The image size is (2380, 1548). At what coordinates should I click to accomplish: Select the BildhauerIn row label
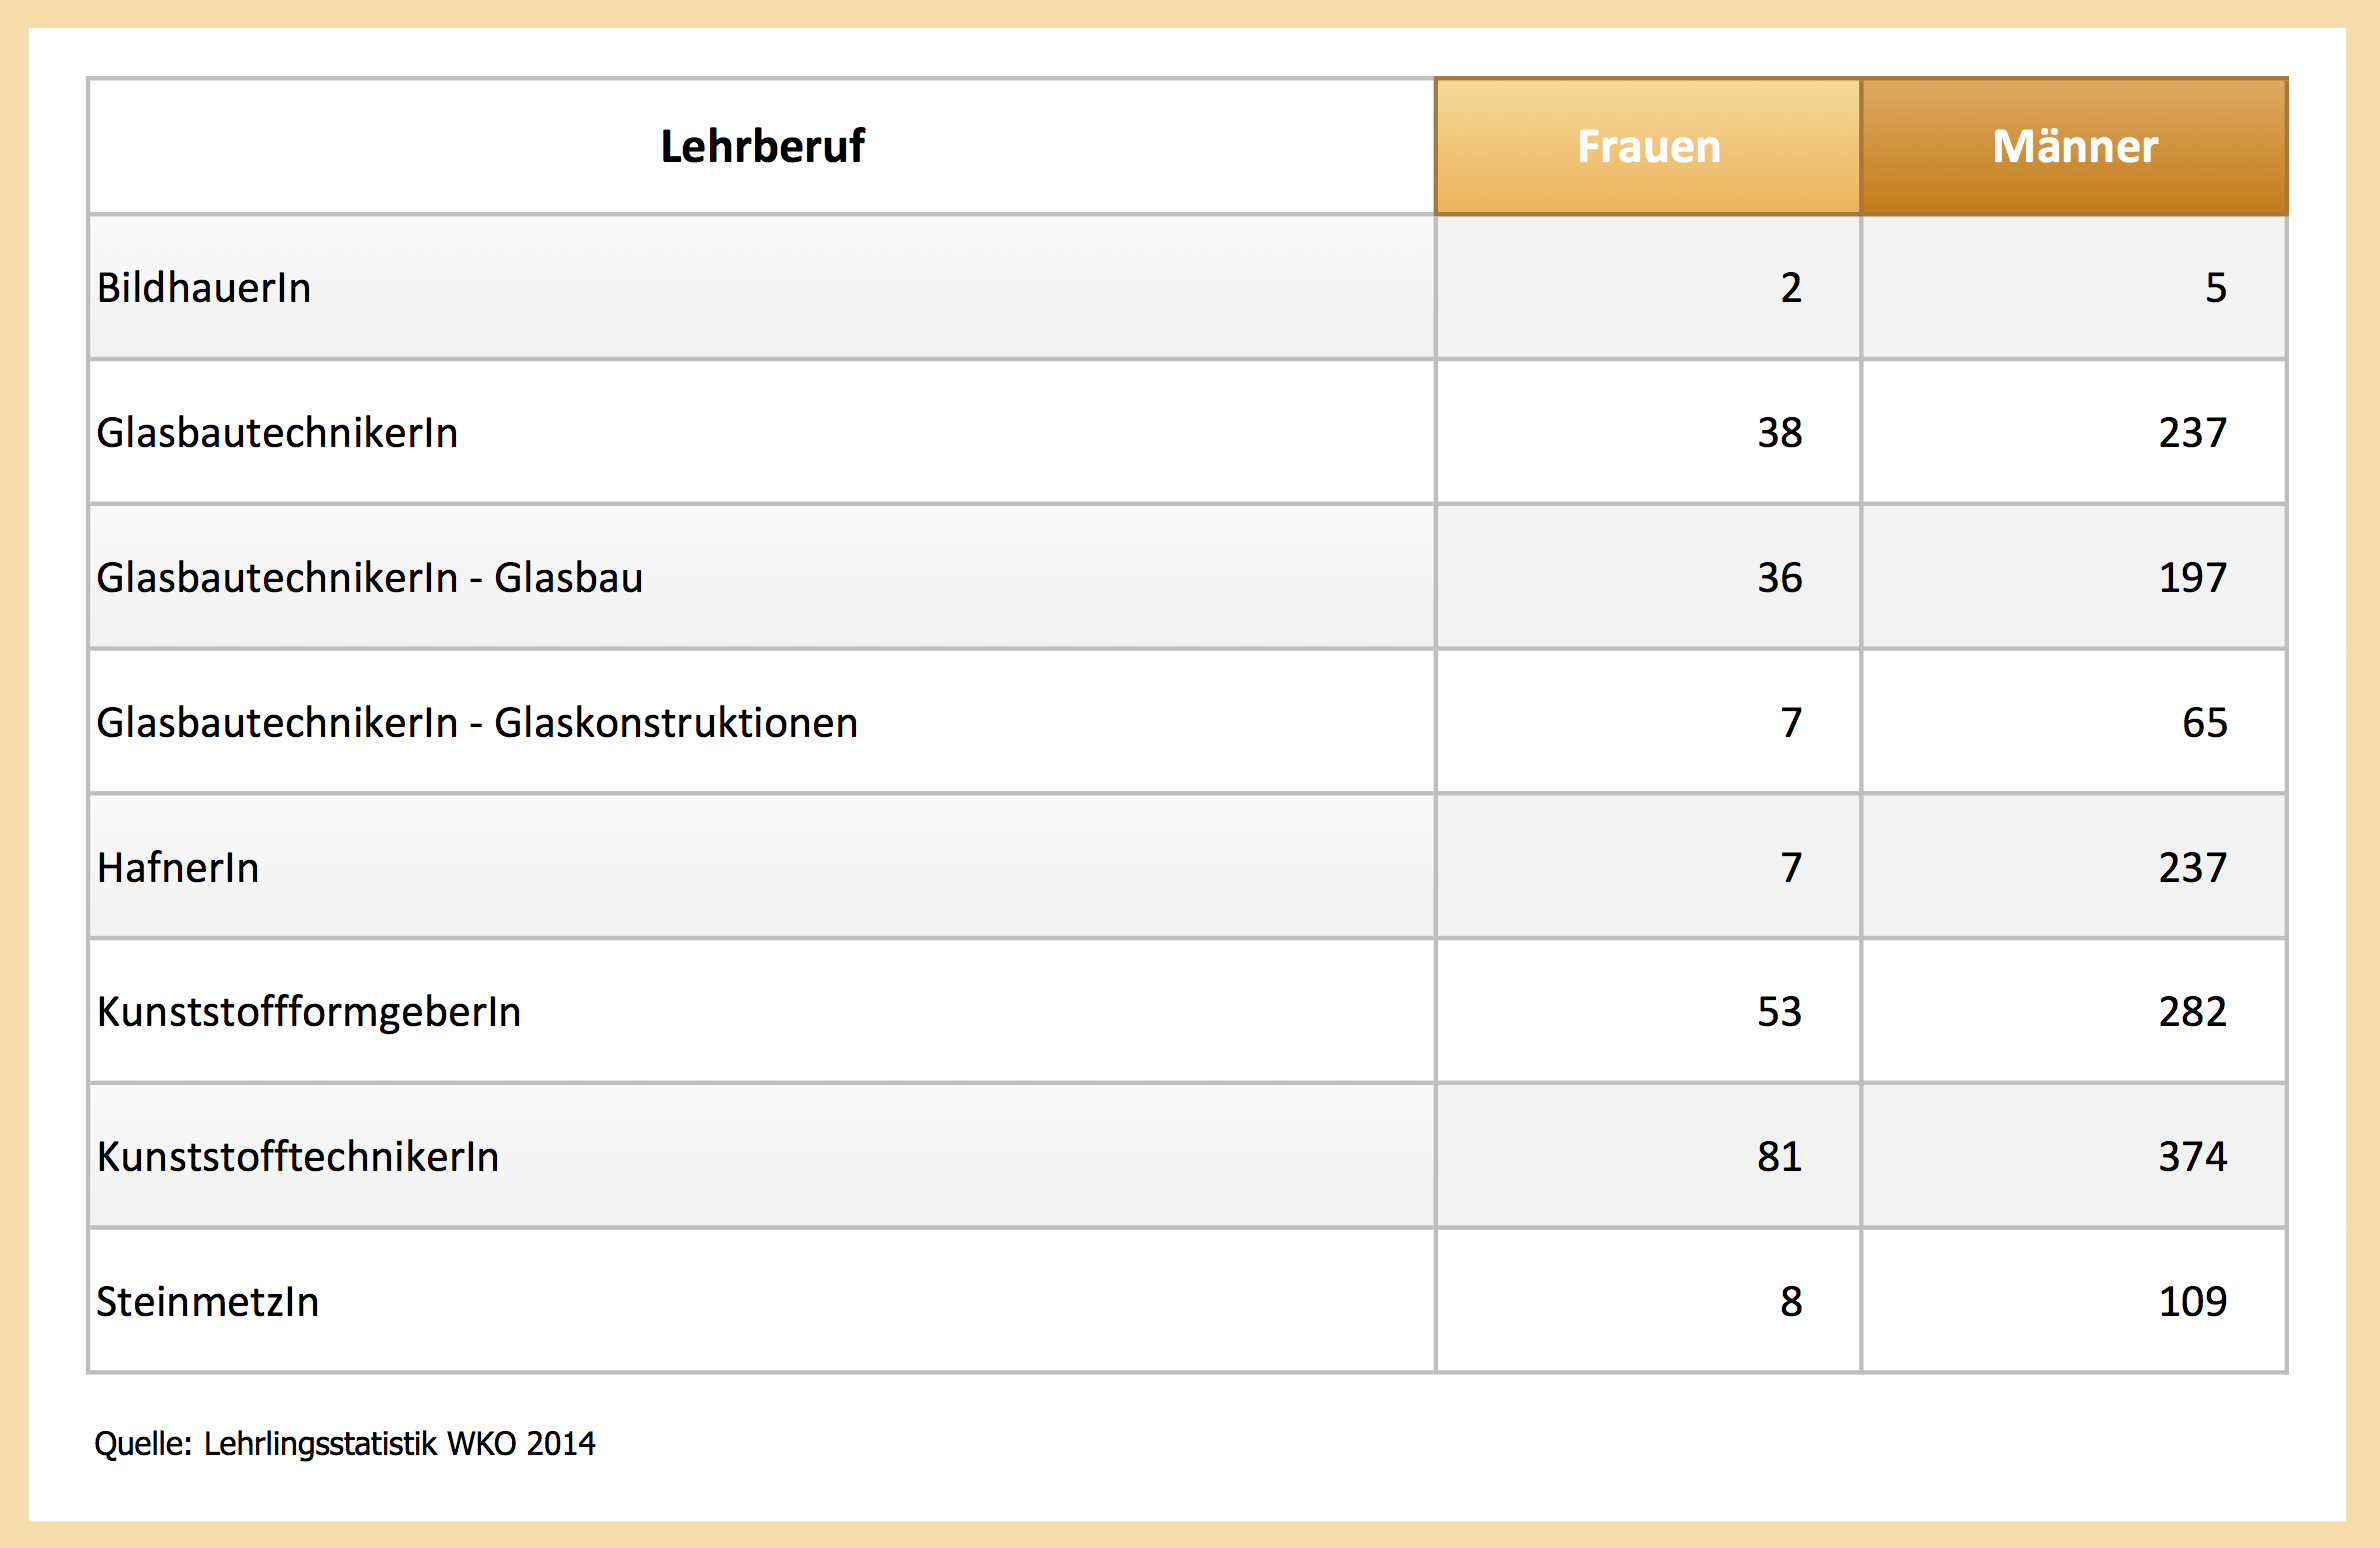coord(204,288)
